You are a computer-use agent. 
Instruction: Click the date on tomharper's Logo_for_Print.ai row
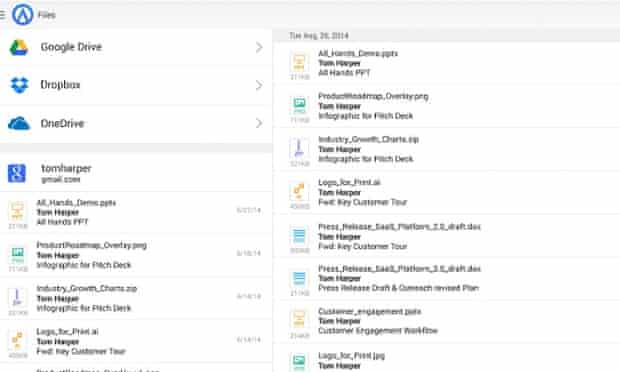click(x=249, y=340)
